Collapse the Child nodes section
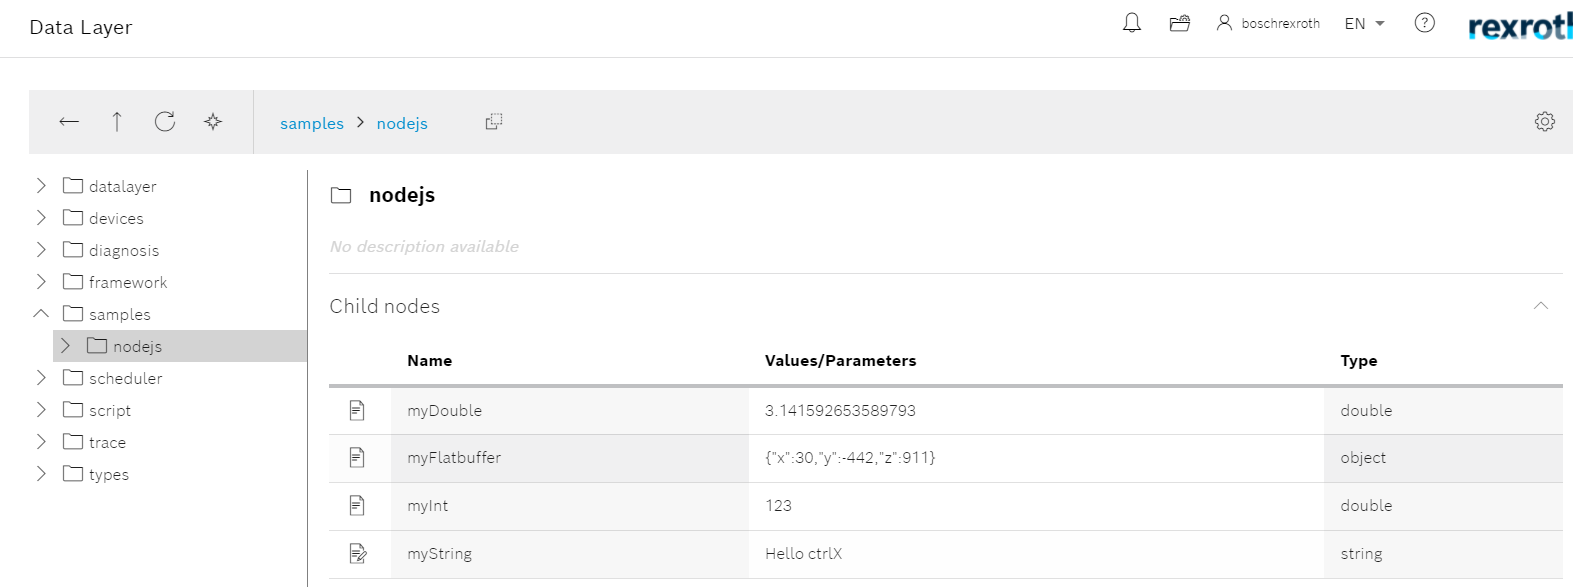The width and height of the screenshot is (1573, 587). [1540, 306]
